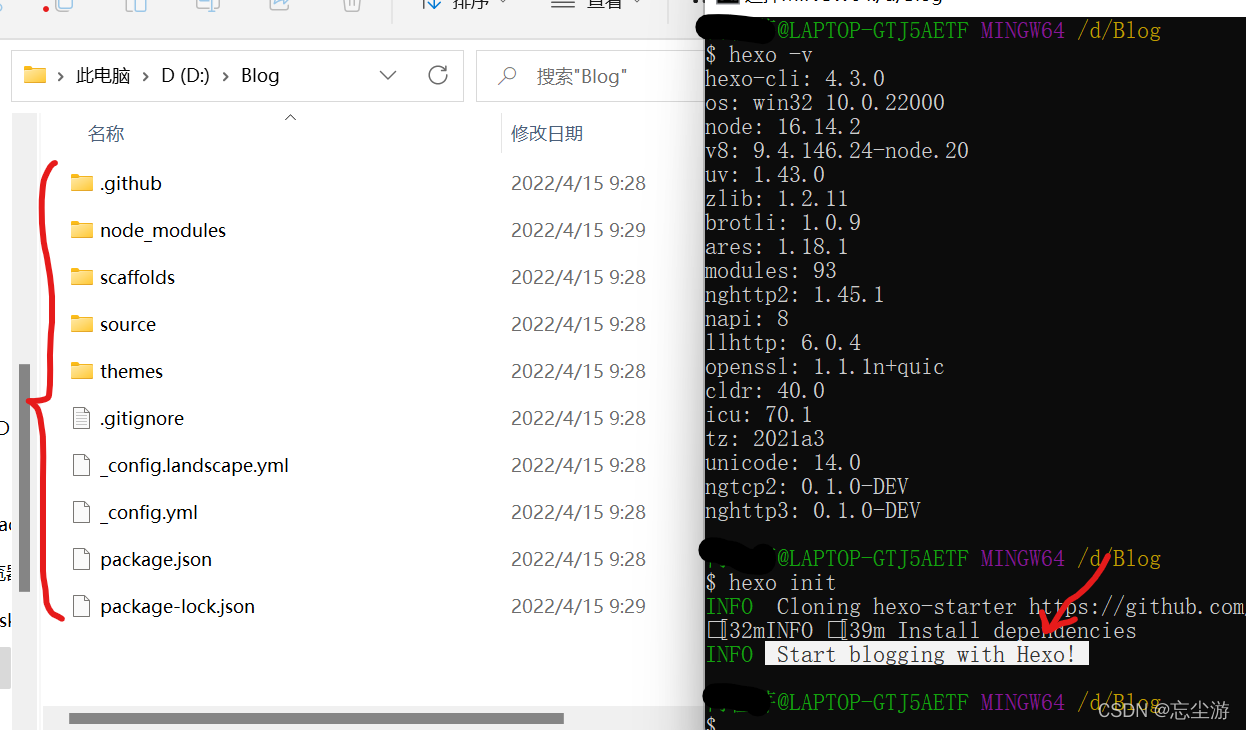This screenshot has height=730, width=1246.
Task: Select the source folder name
Action: [x=128, y=324]
